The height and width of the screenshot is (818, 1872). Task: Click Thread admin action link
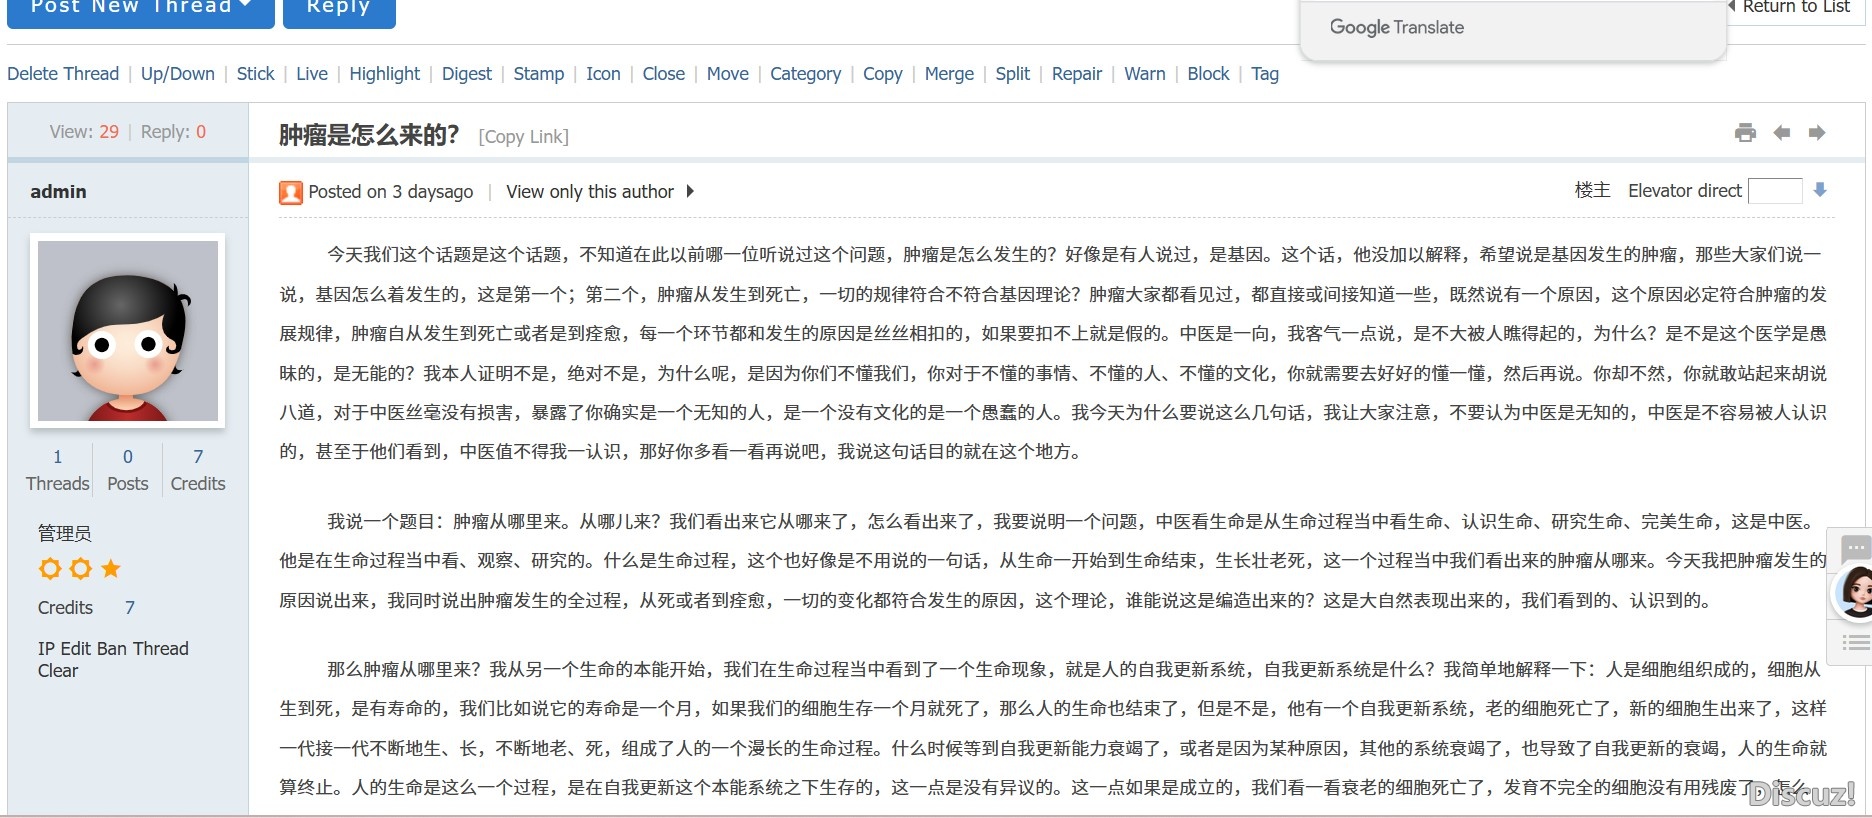pyautogui.click(x=161, y=649)
